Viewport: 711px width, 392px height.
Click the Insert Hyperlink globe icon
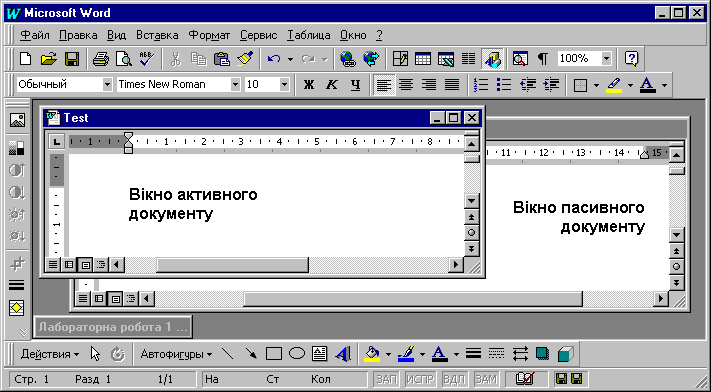click(348, 59)
